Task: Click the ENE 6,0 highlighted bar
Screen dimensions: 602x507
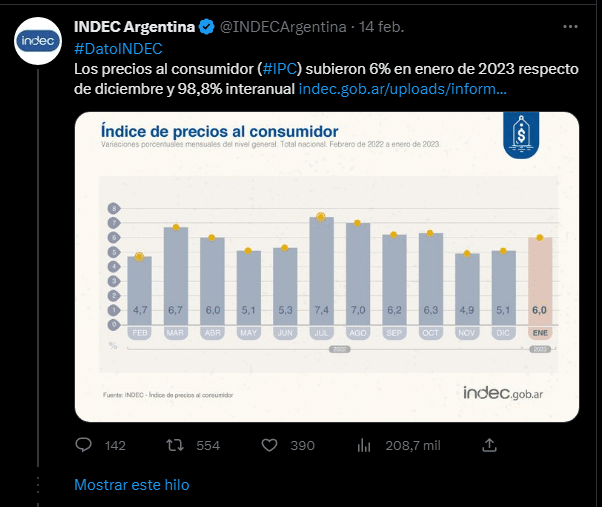Action: click(540, 290)
